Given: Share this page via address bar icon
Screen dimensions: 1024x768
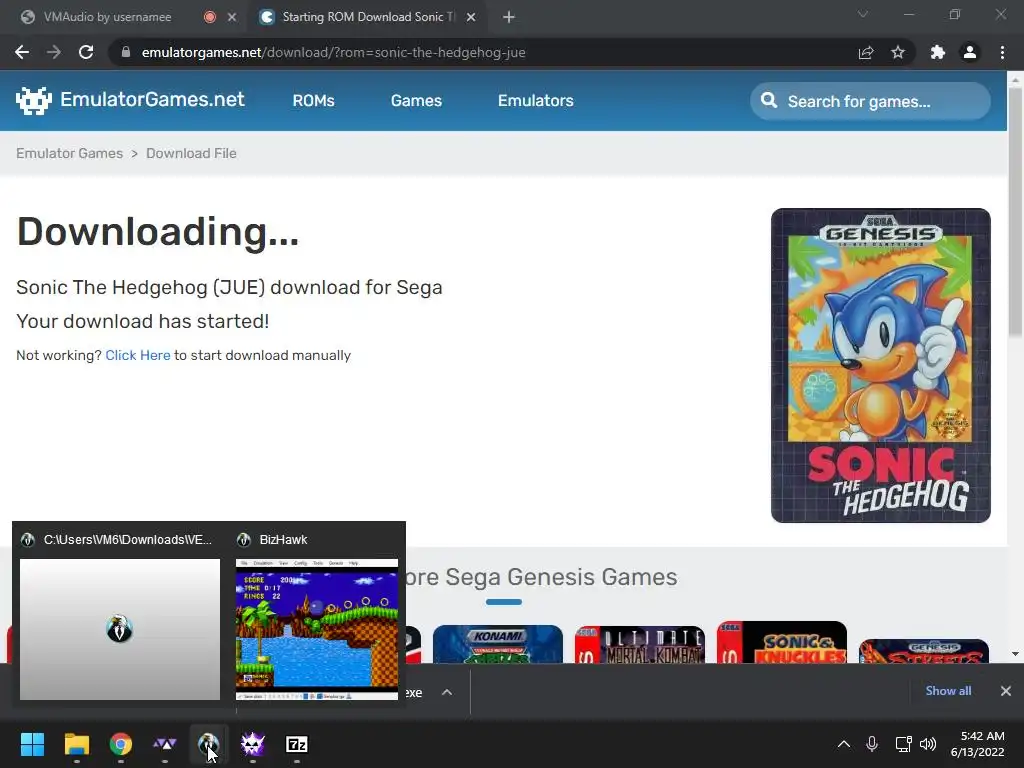Looking at the screenshot, I should point(866,52).
